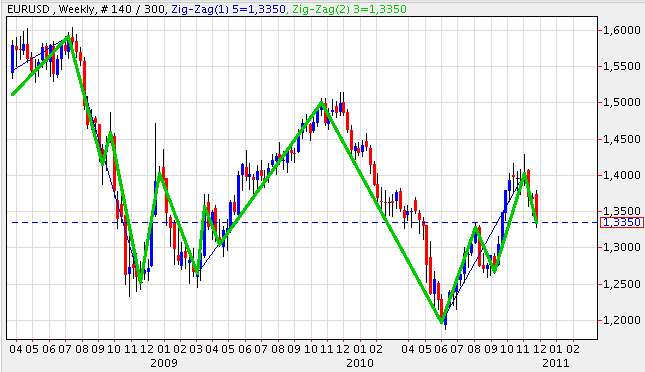
Task: Click the 2009 year label on time axis
Action: click(x=164, y=363)
